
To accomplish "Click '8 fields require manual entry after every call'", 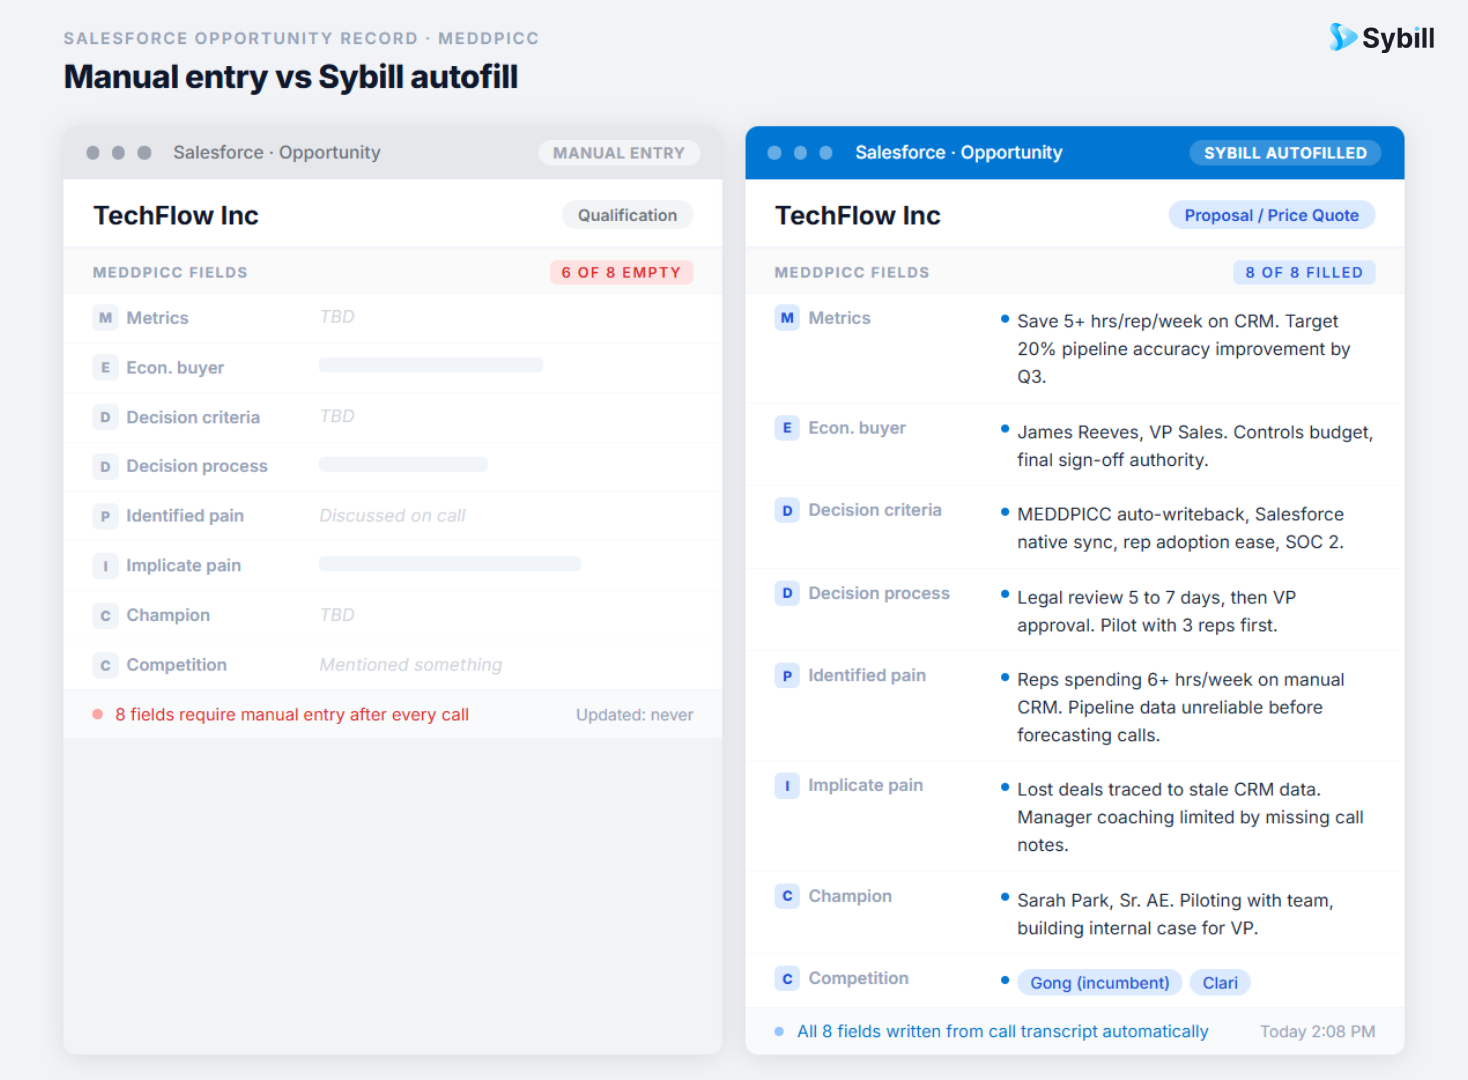I will click(x=292, y=715).
